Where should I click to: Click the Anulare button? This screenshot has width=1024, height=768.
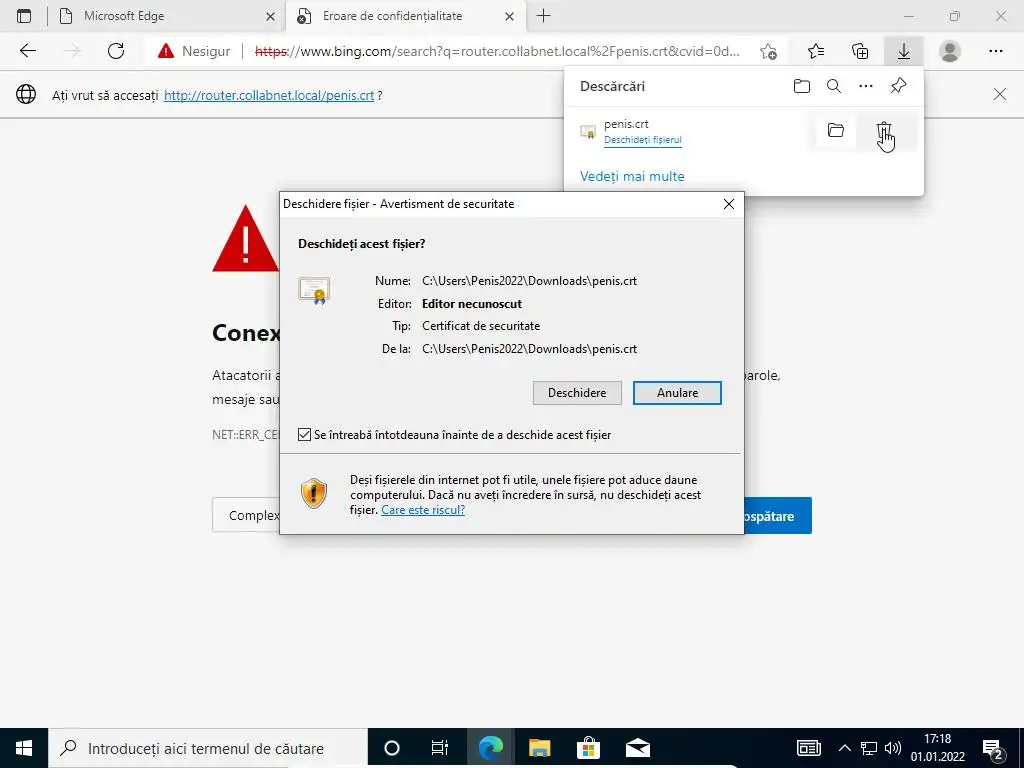pyautogui.click(x=677, y=393)
